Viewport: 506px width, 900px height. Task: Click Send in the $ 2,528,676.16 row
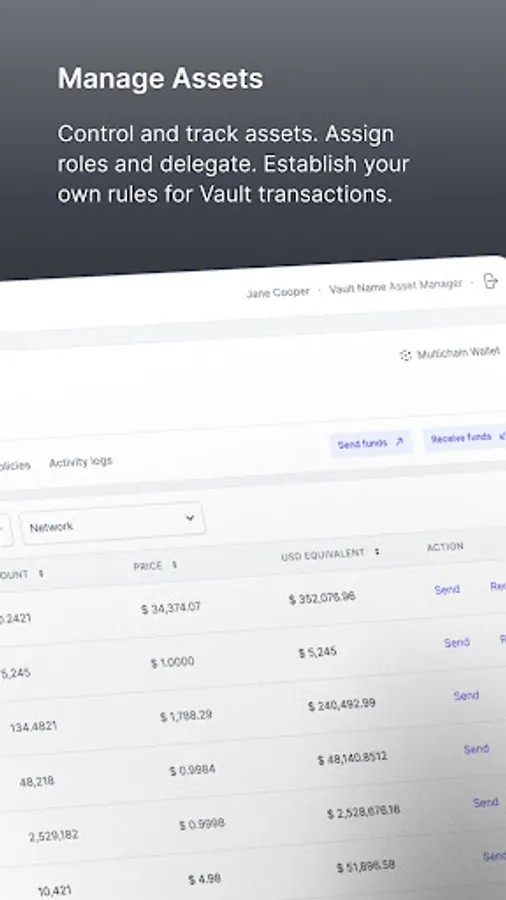(x=486, y=802)
